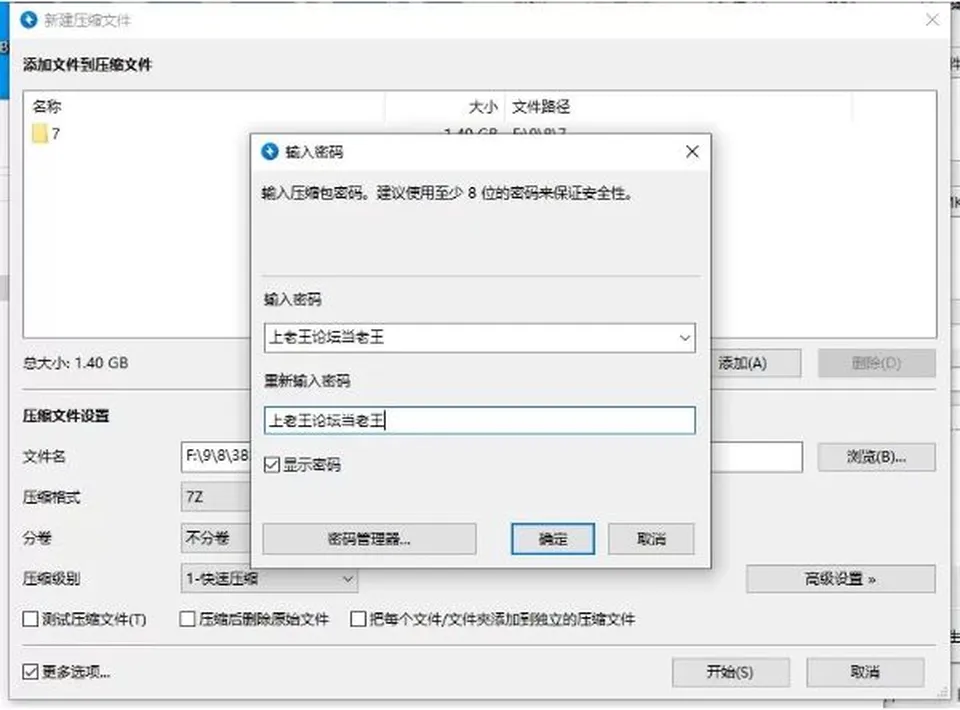Image resolution: width=960 pixels, height=710 pixels.
Task: Open the 分卷 不分卷 dropdown
Action: [216, 538]
